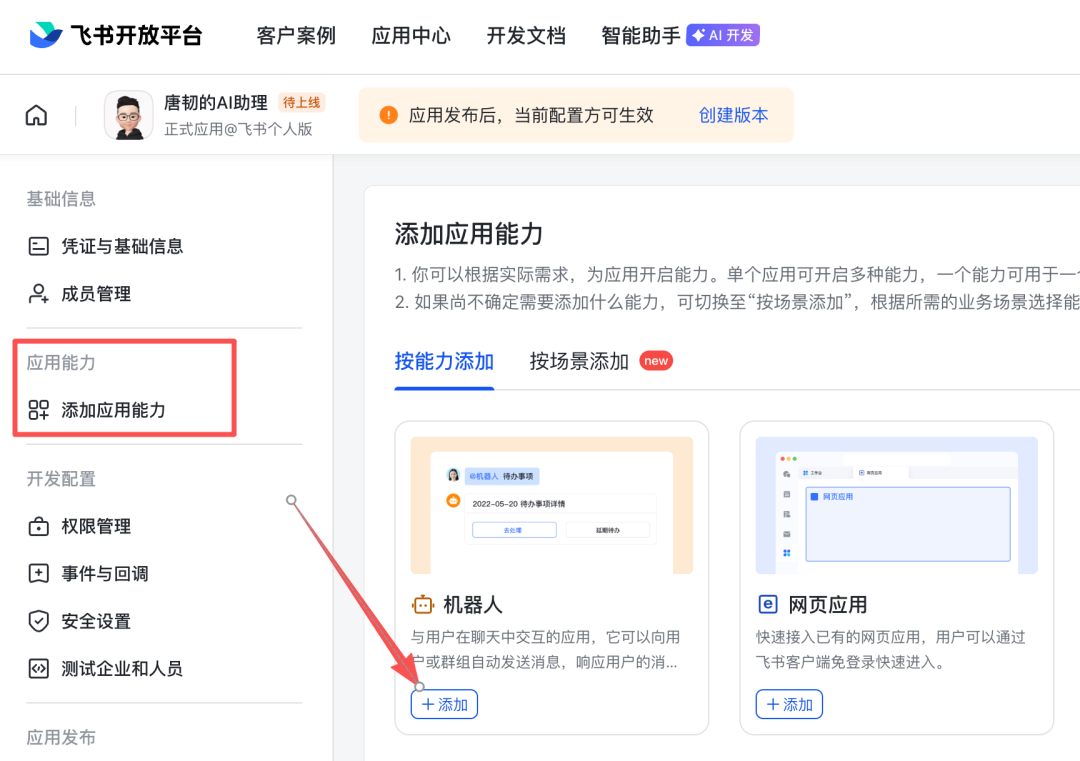This screenshot has width=1080, height=761.
Task: Click the 创建版本 link in the banner
Action: pos(734,114)
